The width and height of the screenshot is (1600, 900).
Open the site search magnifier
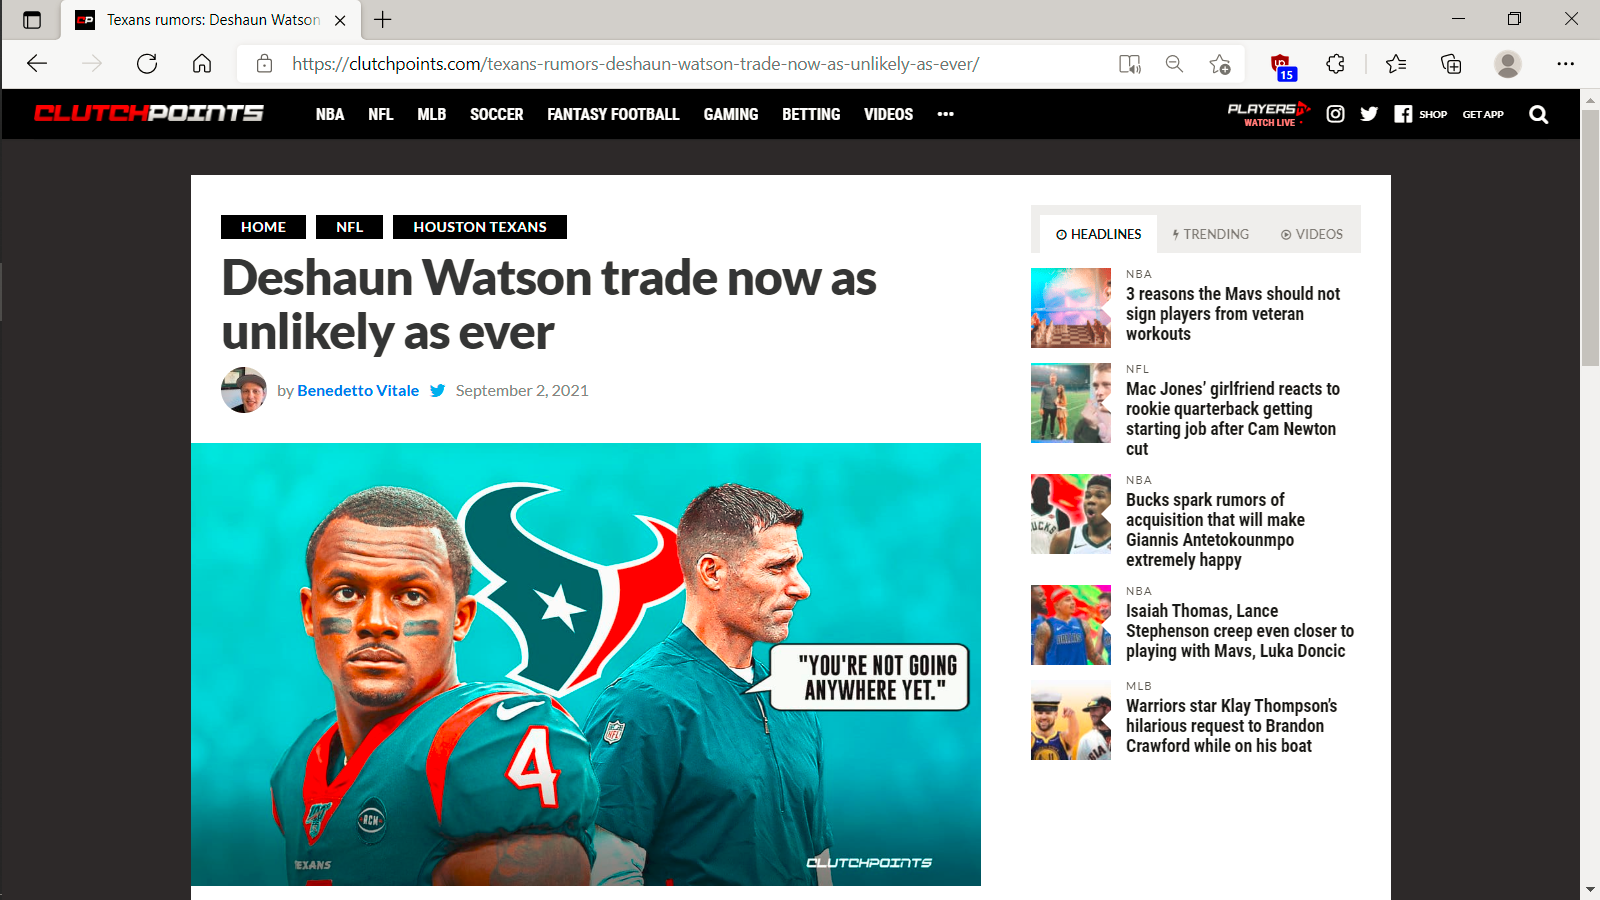pyautogui.click(x=1539, y=114)
